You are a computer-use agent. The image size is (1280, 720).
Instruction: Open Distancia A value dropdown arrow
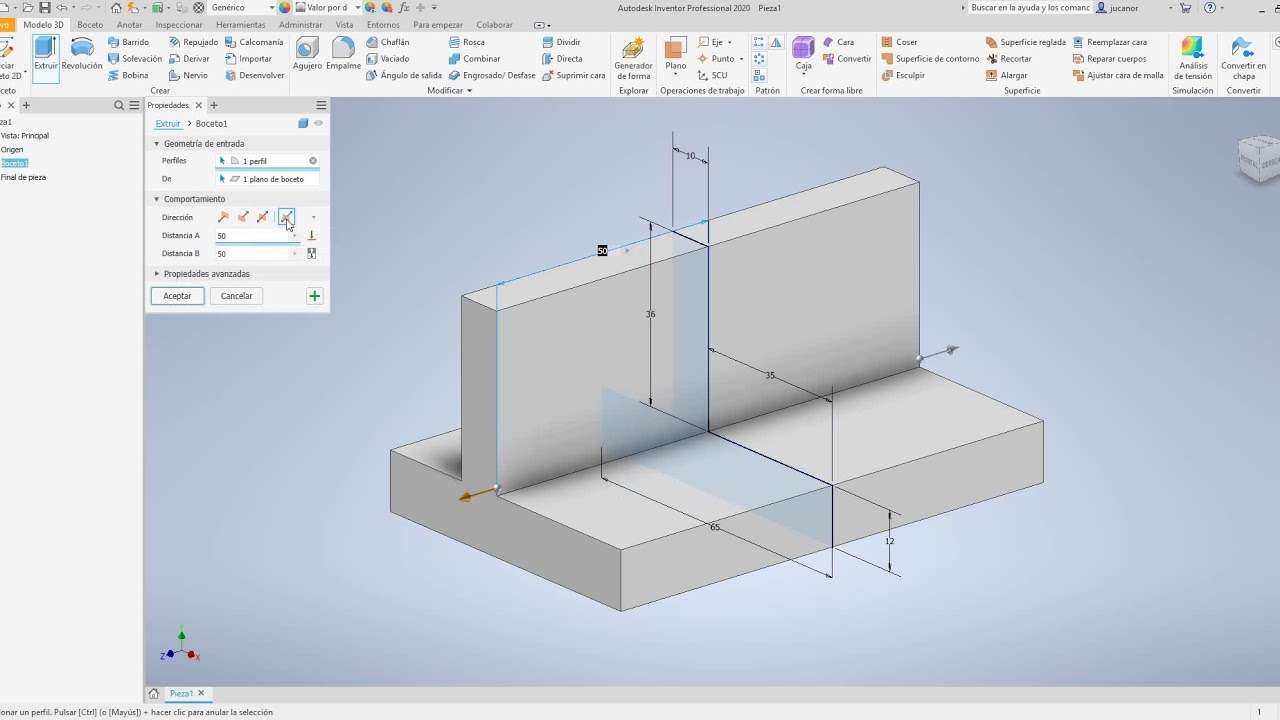tap(294, 236)
